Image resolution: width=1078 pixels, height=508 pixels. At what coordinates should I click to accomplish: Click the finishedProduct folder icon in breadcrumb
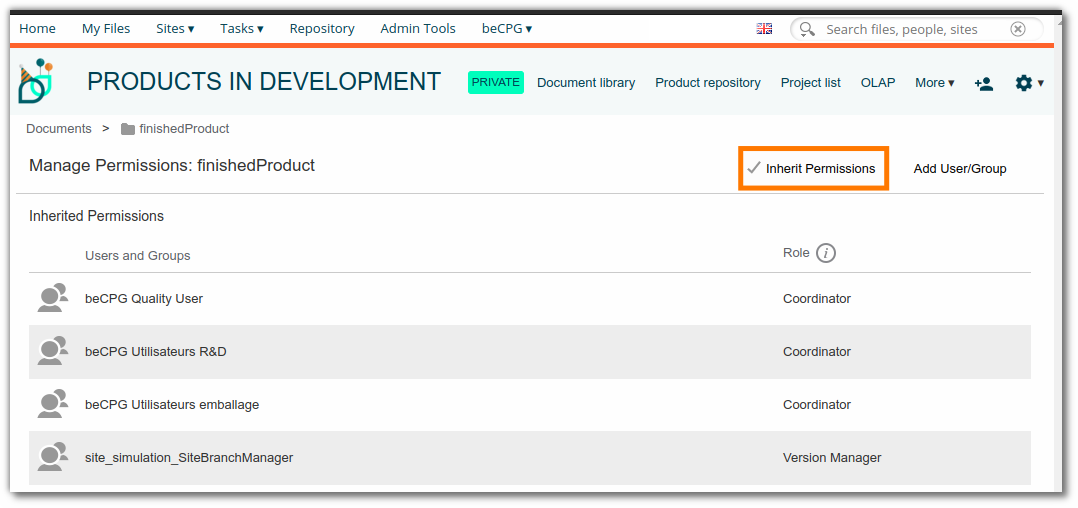click(x=127, y=129)
